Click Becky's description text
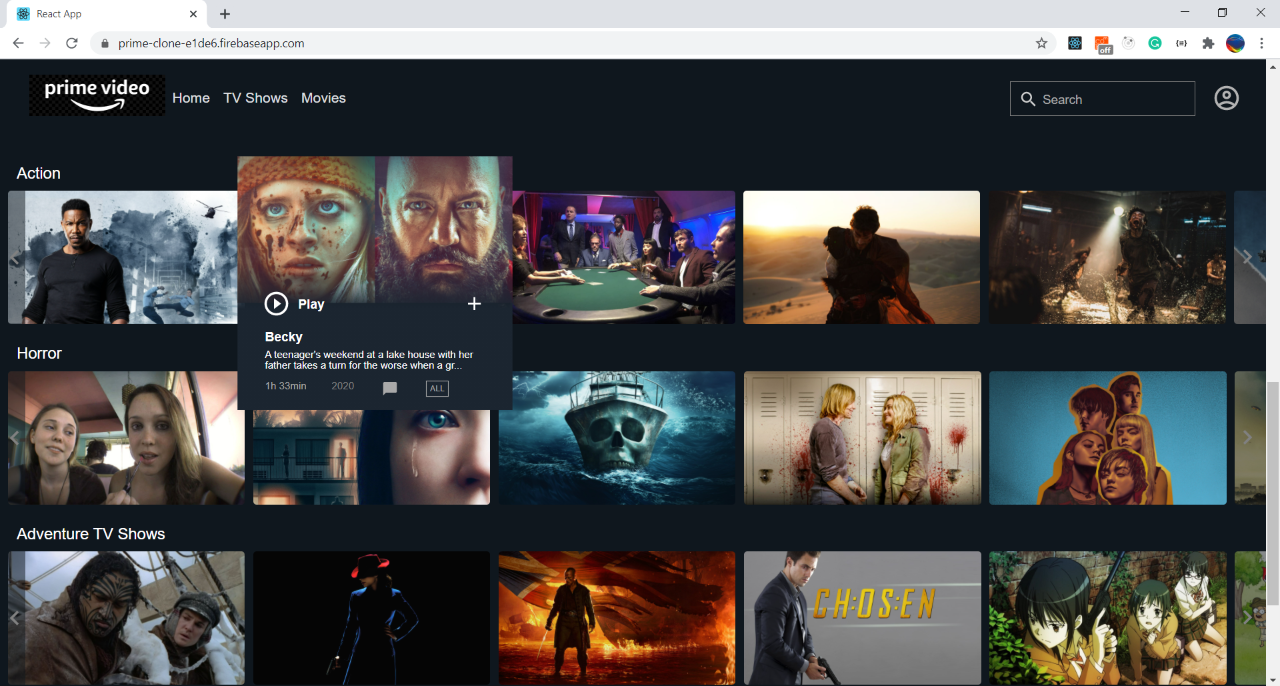Screen dimensions: 1280x686 coord(369,360)
